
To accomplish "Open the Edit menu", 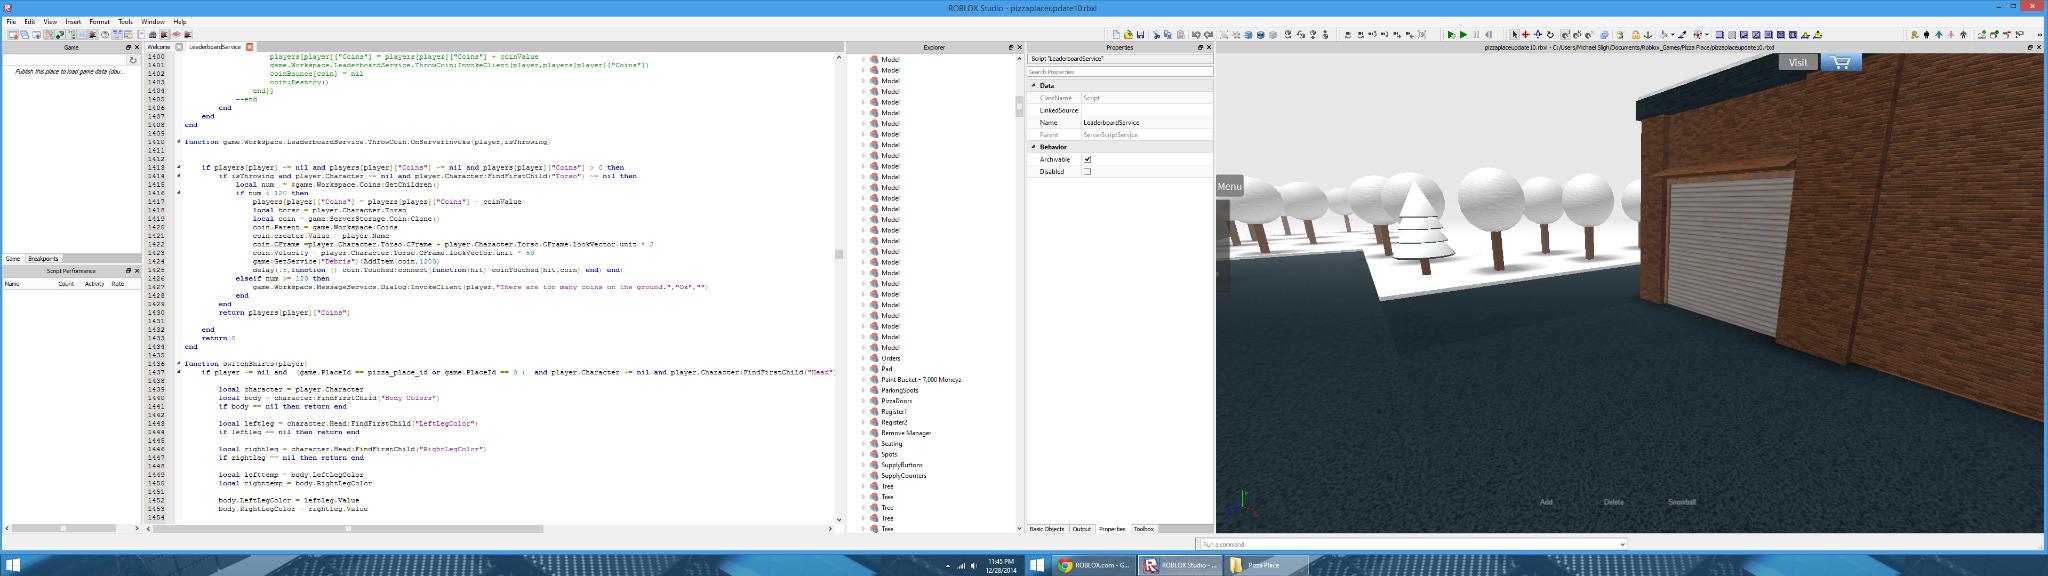I will point(30,21).
